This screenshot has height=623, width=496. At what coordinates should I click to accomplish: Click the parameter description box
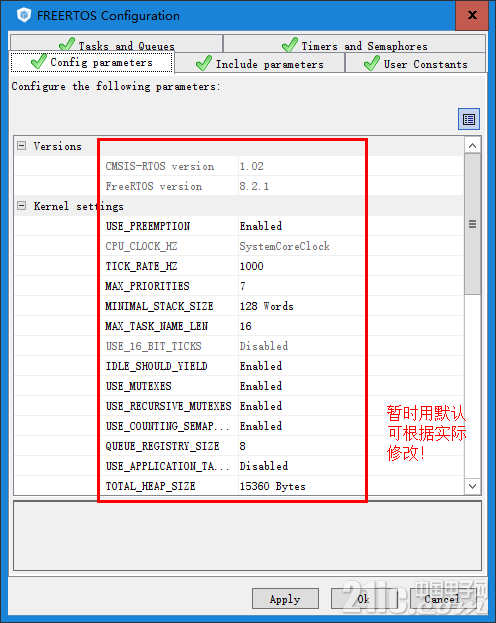[x=247, y=536]
